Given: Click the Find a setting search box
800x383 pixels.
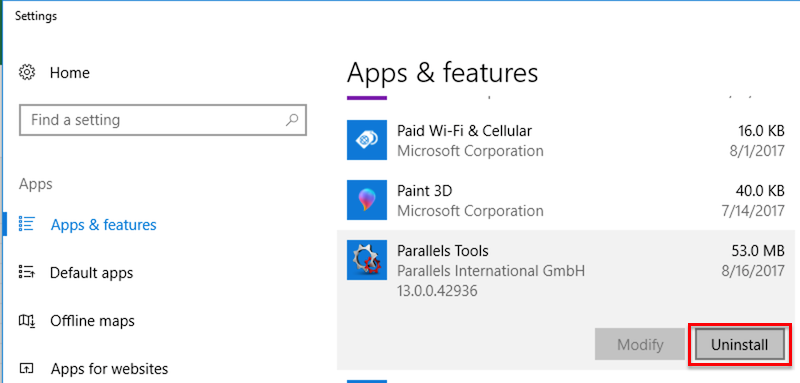Looking at the screenshot, I should pos(163,120).
